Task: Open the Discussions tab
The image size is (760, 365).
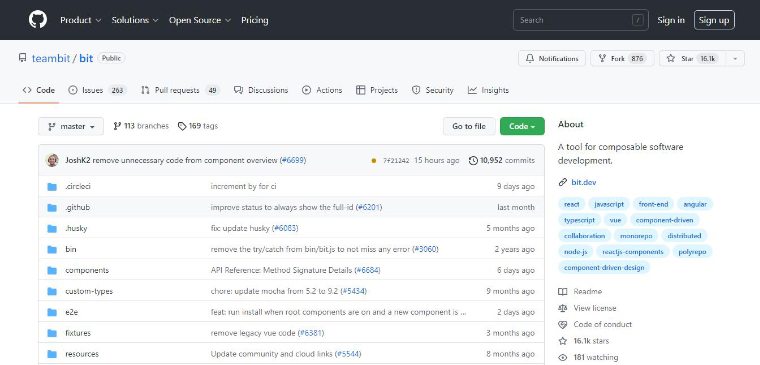Action: click(261, 90)
